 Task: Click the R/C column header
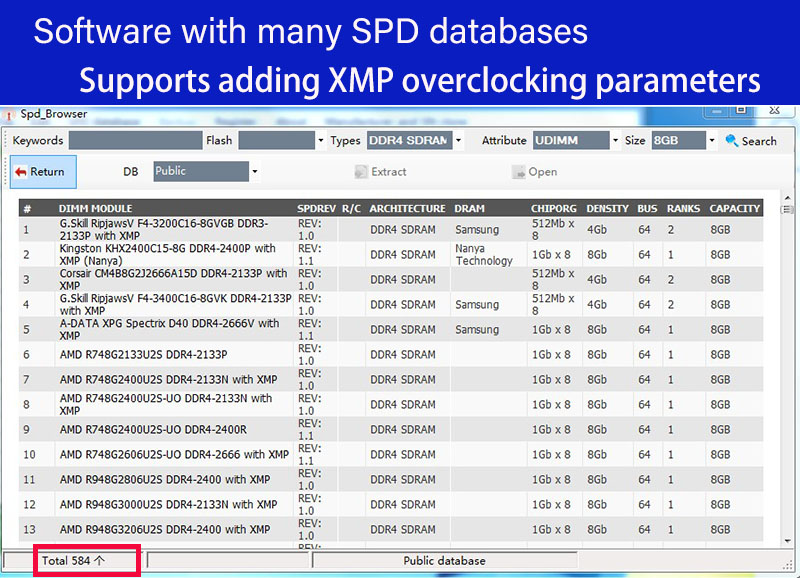(x=351, y=208)
